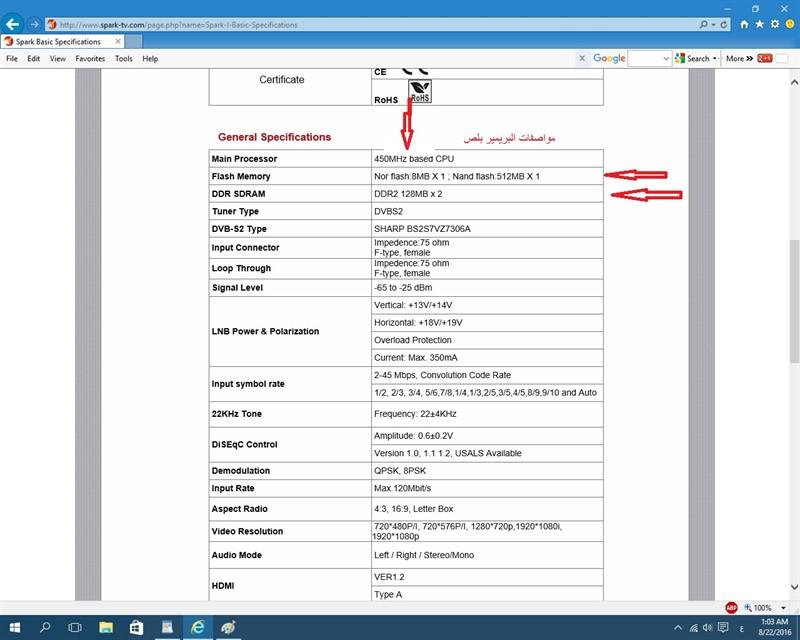Click the browser forward arrow button

pos(34,24)
